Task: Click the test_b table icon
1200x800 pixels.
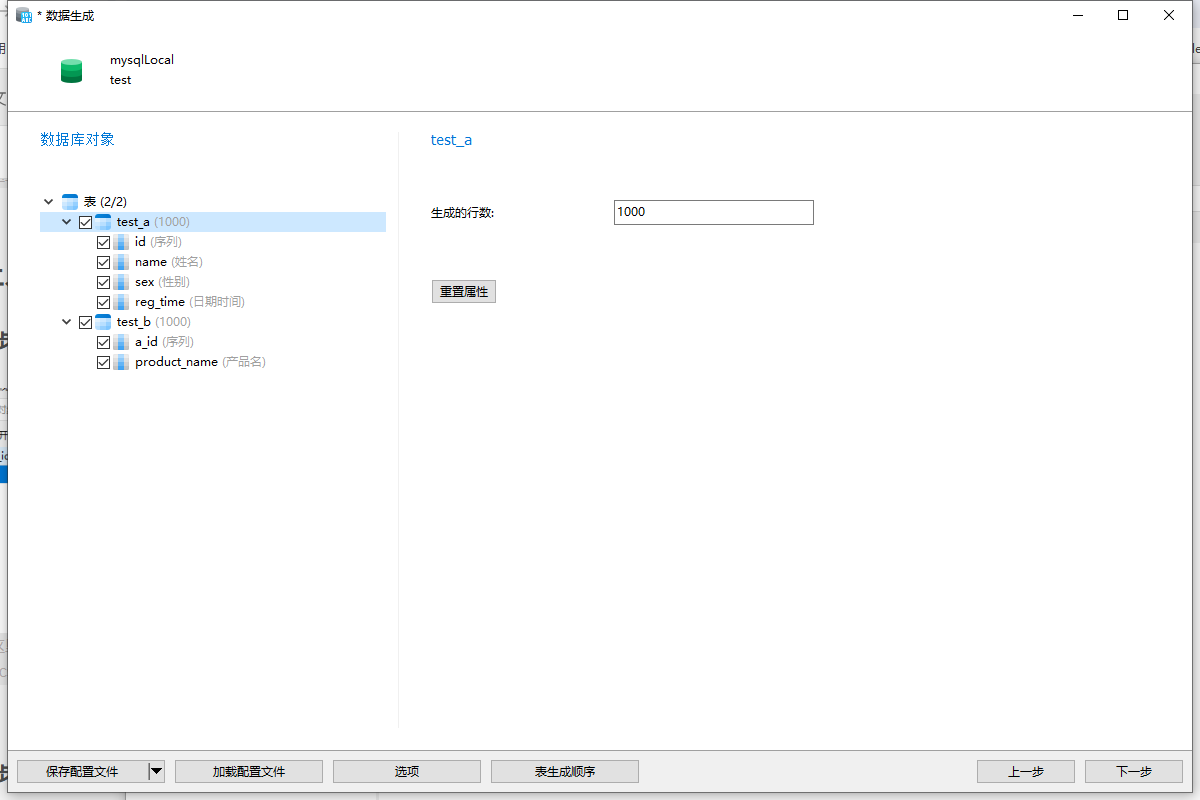Action: click(103, 322)
